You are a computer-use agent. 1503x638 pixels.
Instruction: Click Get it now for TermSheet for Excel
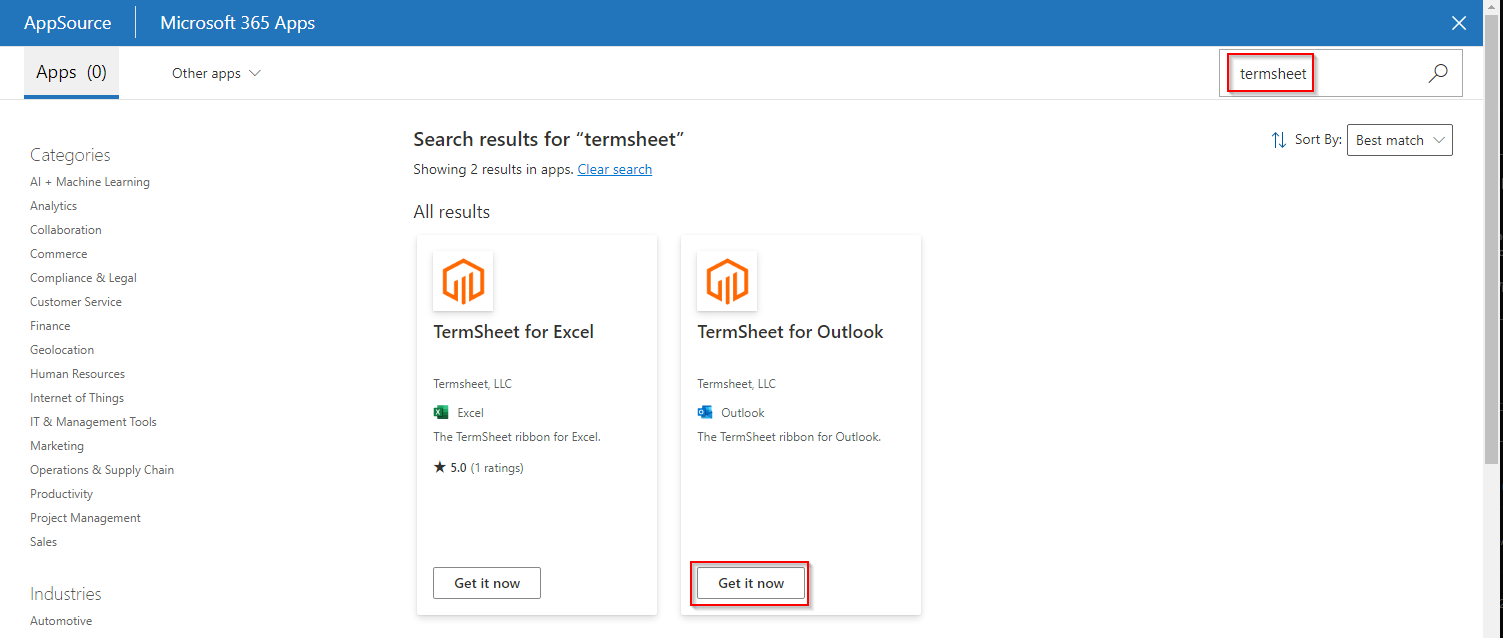(486, 583)
